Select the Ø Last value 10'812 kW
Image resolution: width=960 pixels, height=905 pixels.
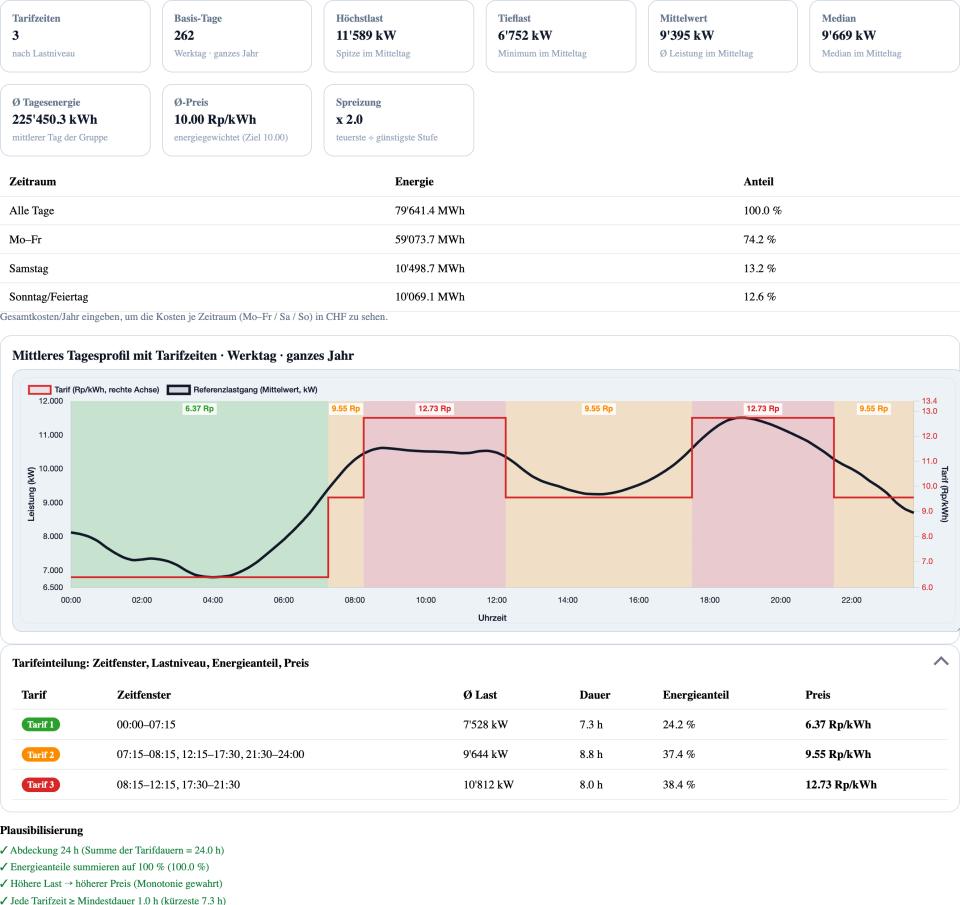tap(489, 784)
